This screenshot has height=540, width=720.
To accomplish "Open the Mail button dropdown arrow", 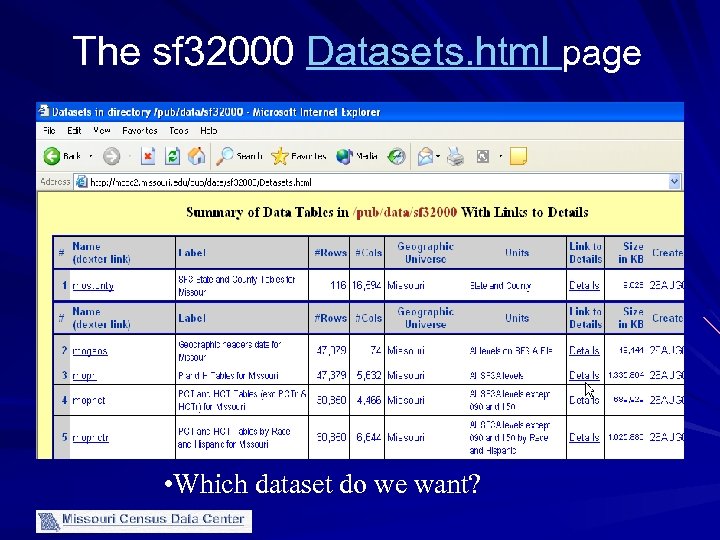I will [x=438, y=157].
